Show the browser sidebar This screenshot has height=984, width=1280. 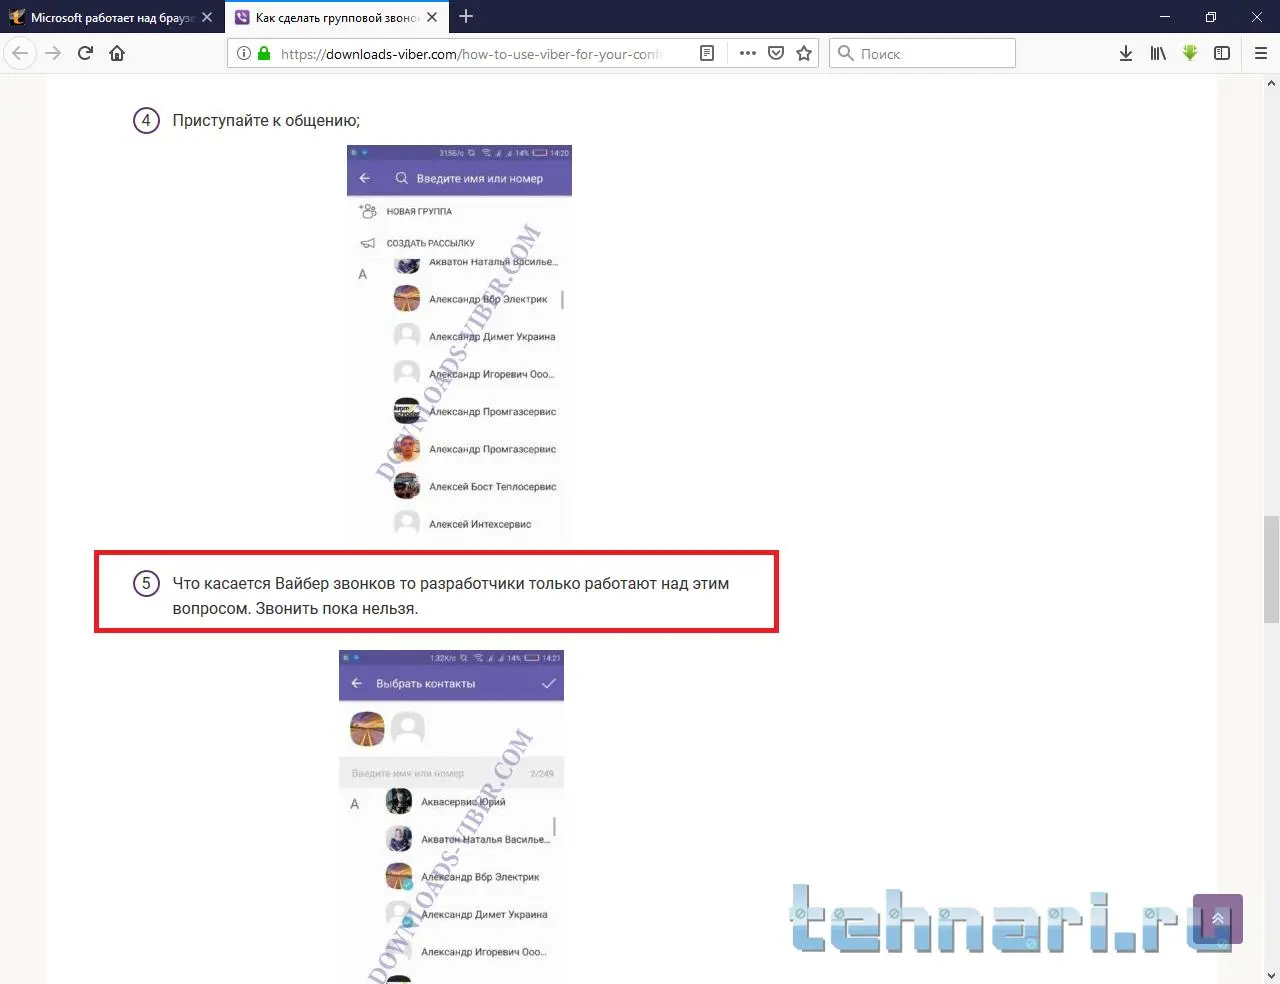(1222, 53)
